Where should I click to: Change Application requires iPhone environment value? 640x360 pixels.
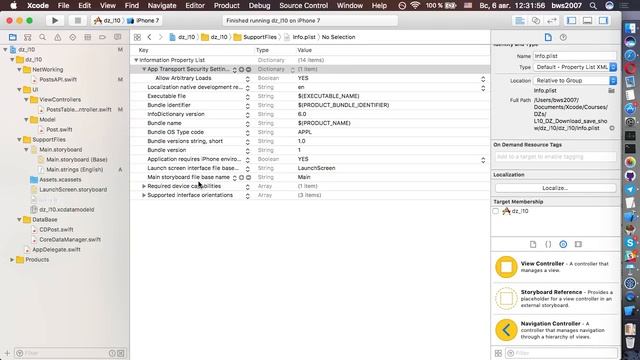(x=483, y=159)
